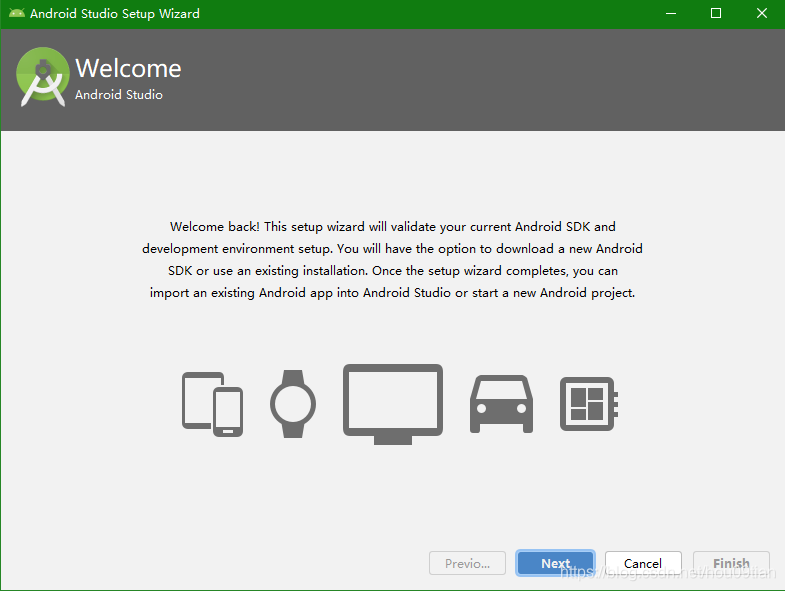Click the disabled Previous button

click(x=467, y=563)
